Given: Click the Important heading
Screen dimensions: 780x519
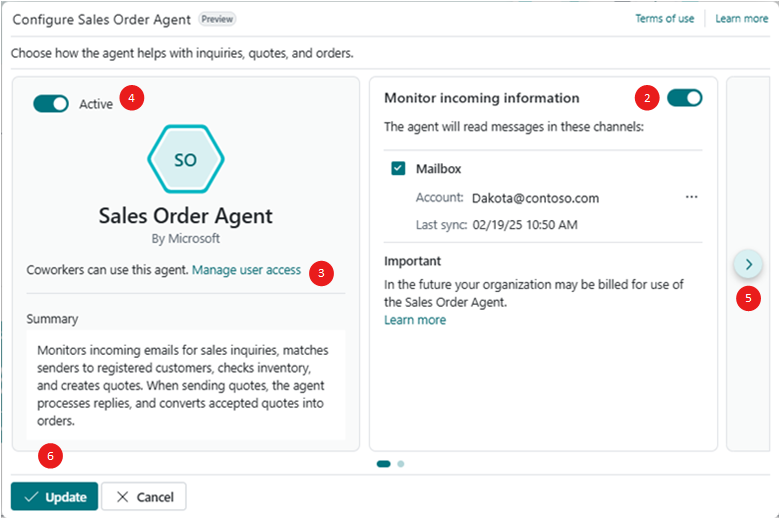Looking at the screenshot, I should tap(412, 261).
